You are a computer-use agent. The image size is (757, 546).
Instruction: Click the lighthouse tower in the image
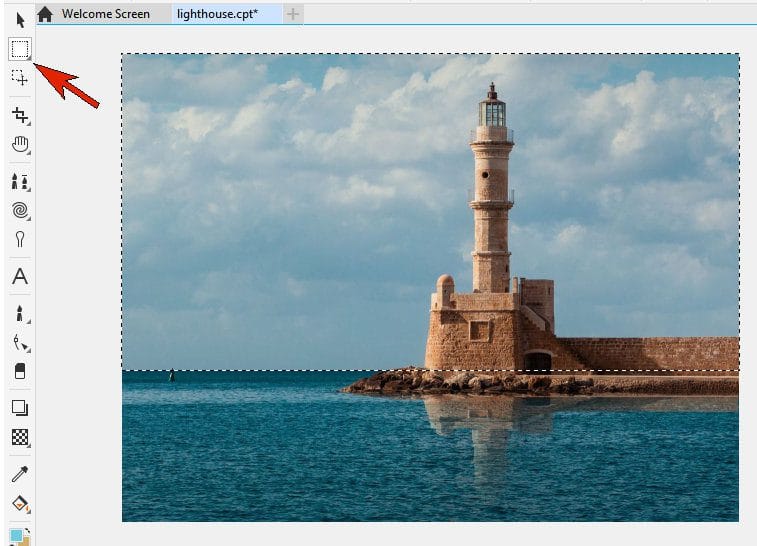491,188
